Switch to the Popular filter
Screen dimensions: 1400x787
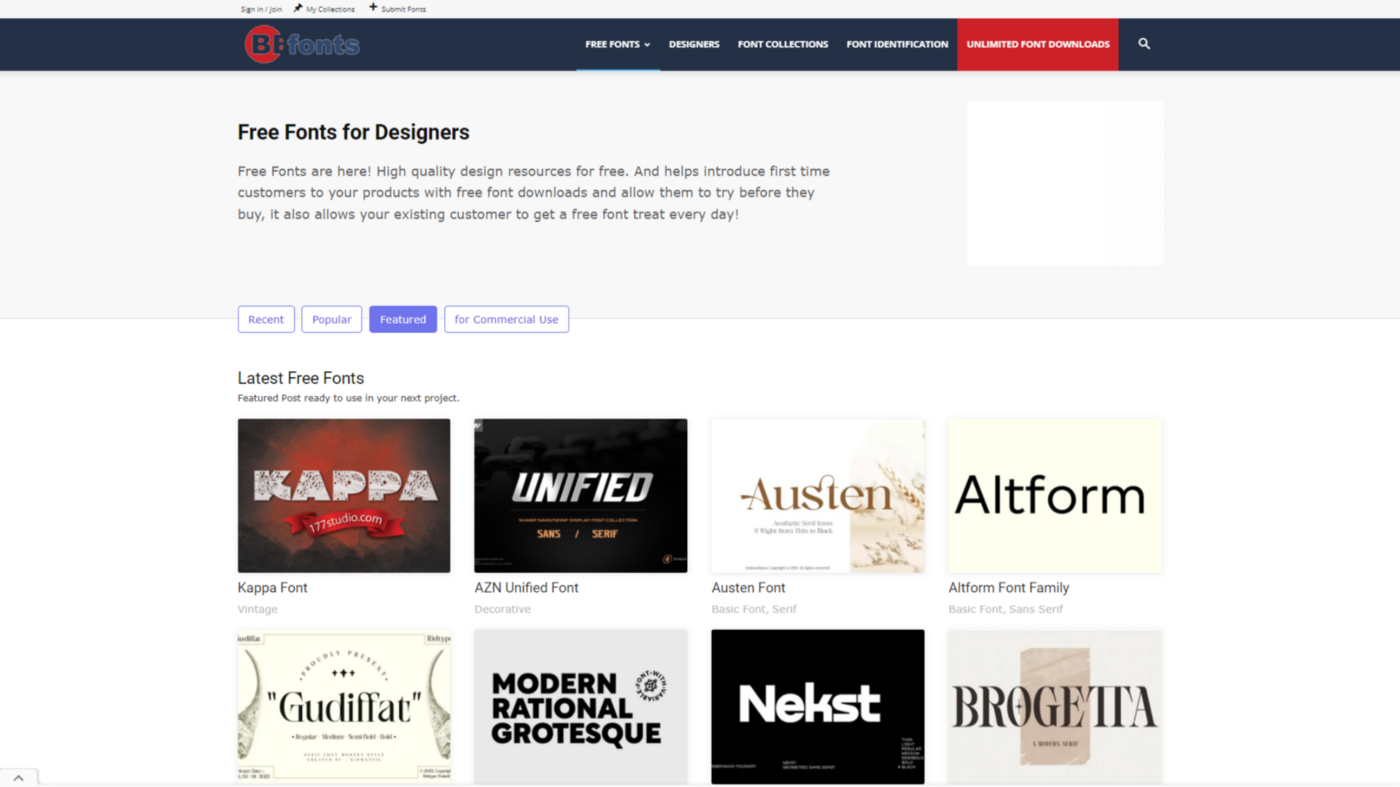click(331, 318)
